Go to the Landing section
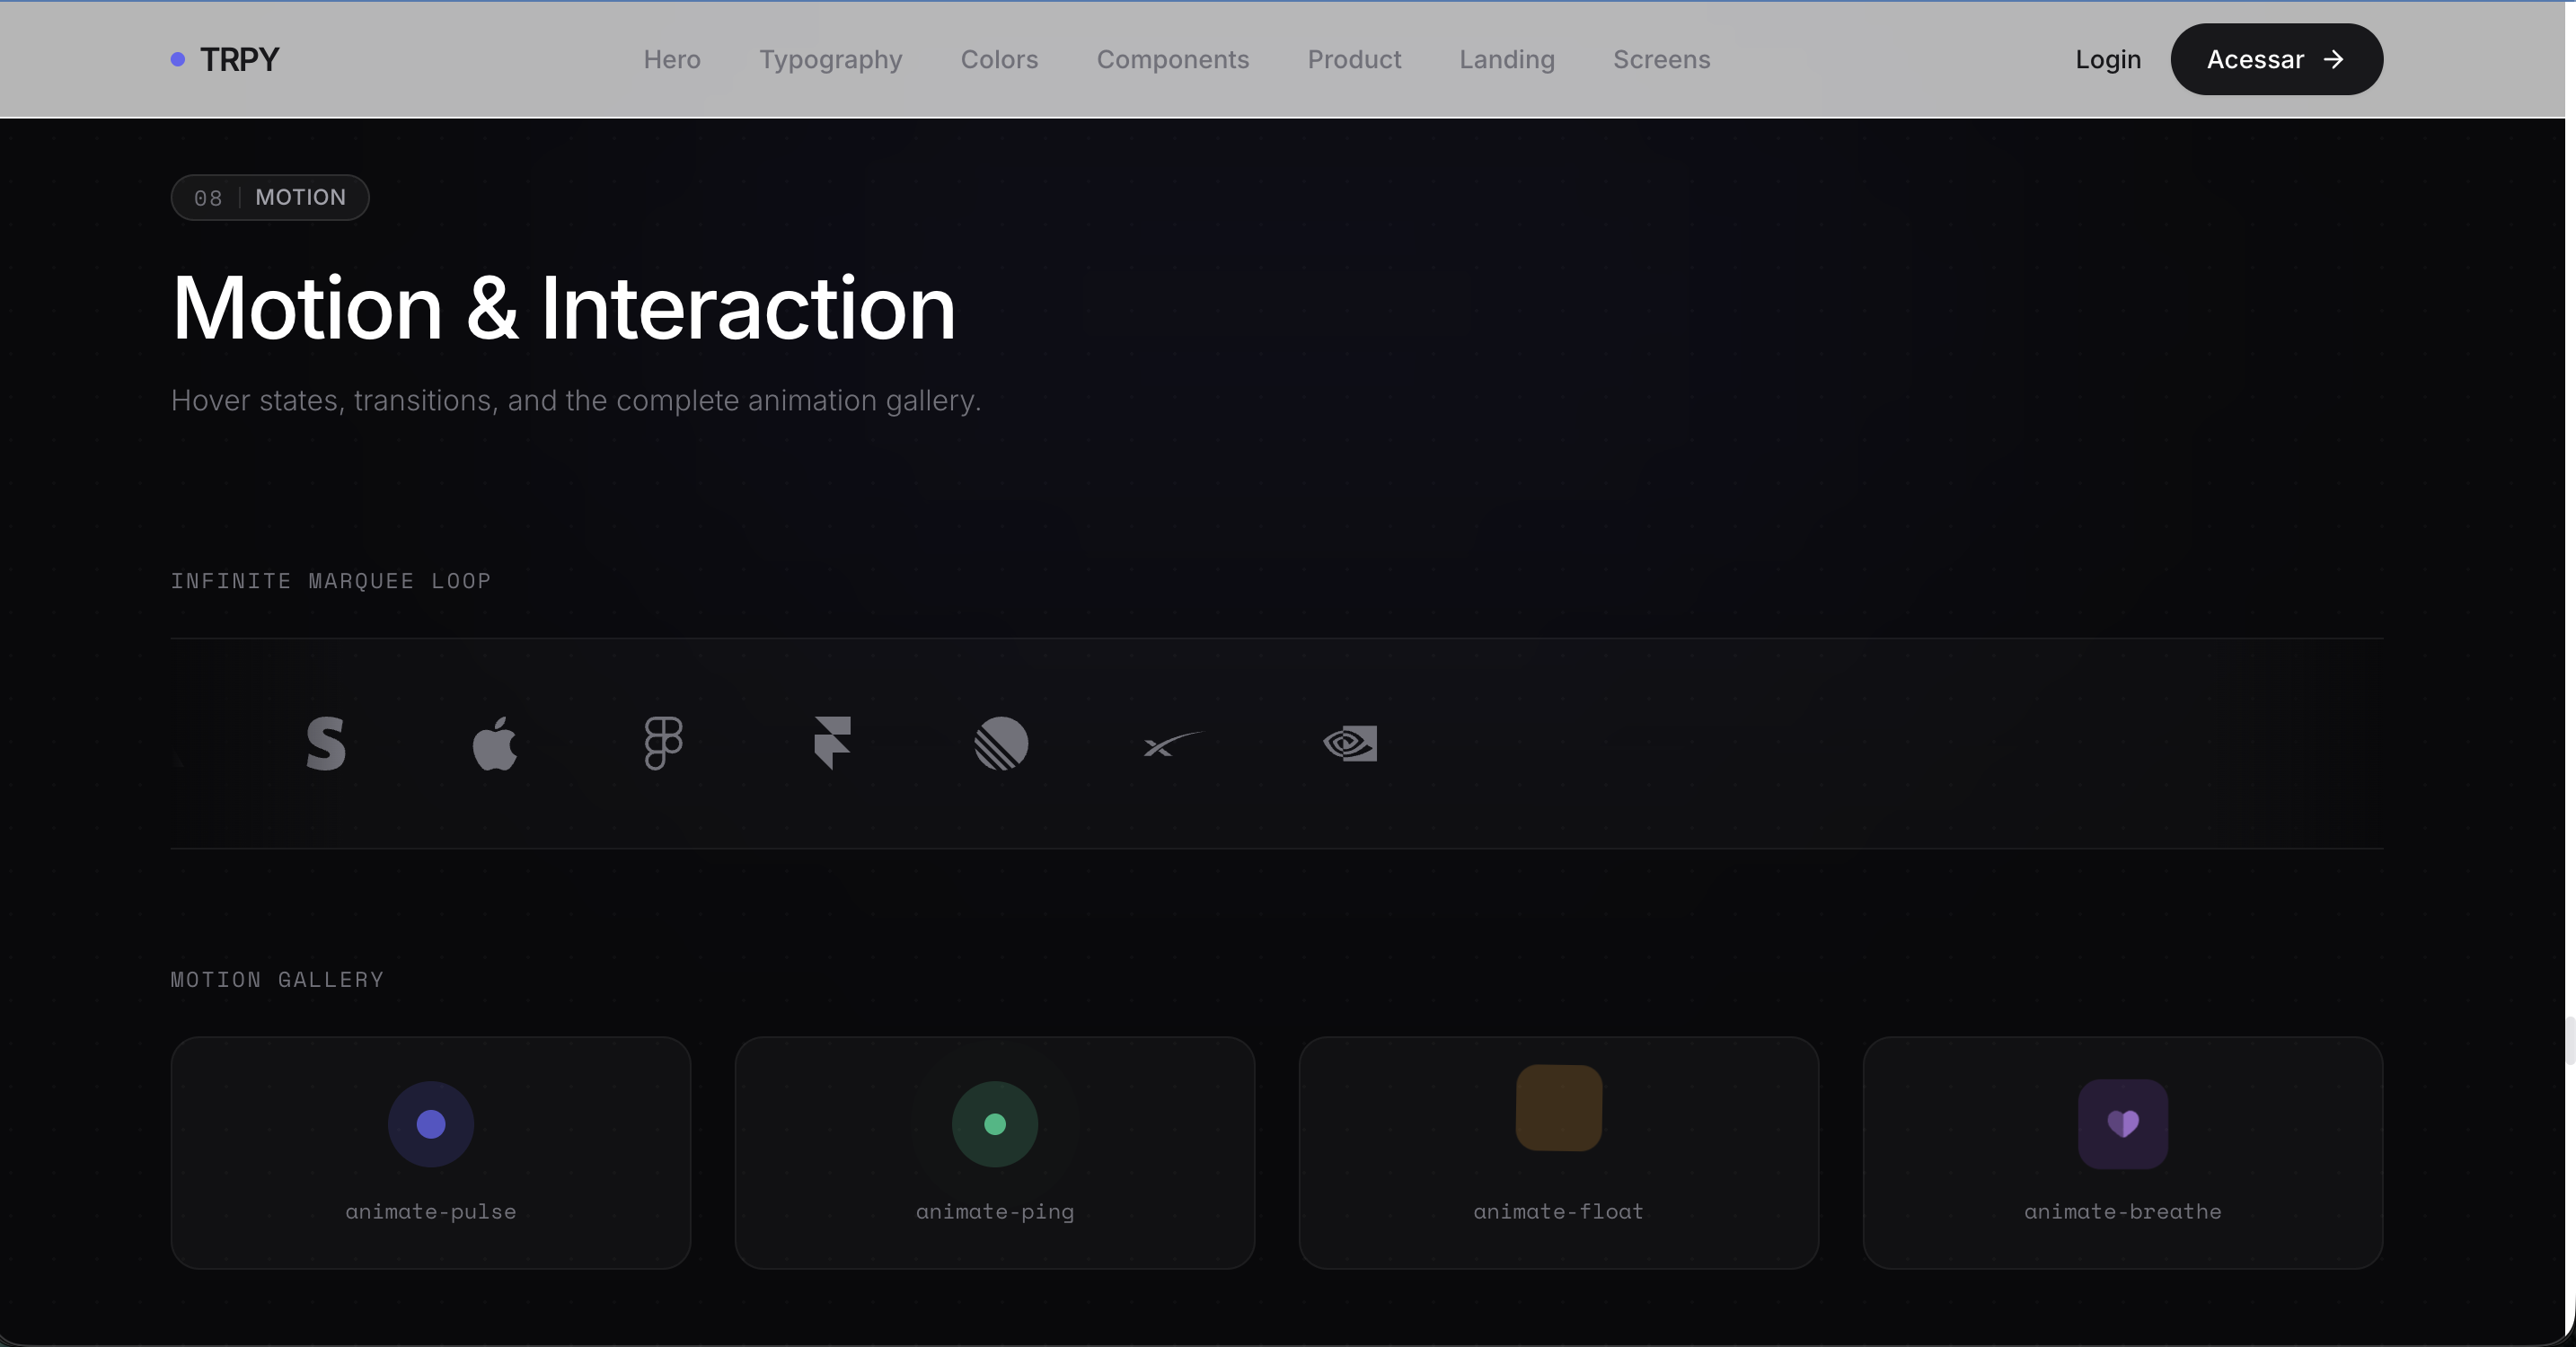The height and width of the screenshot is (1347, 2576). tap(1507, 60)
